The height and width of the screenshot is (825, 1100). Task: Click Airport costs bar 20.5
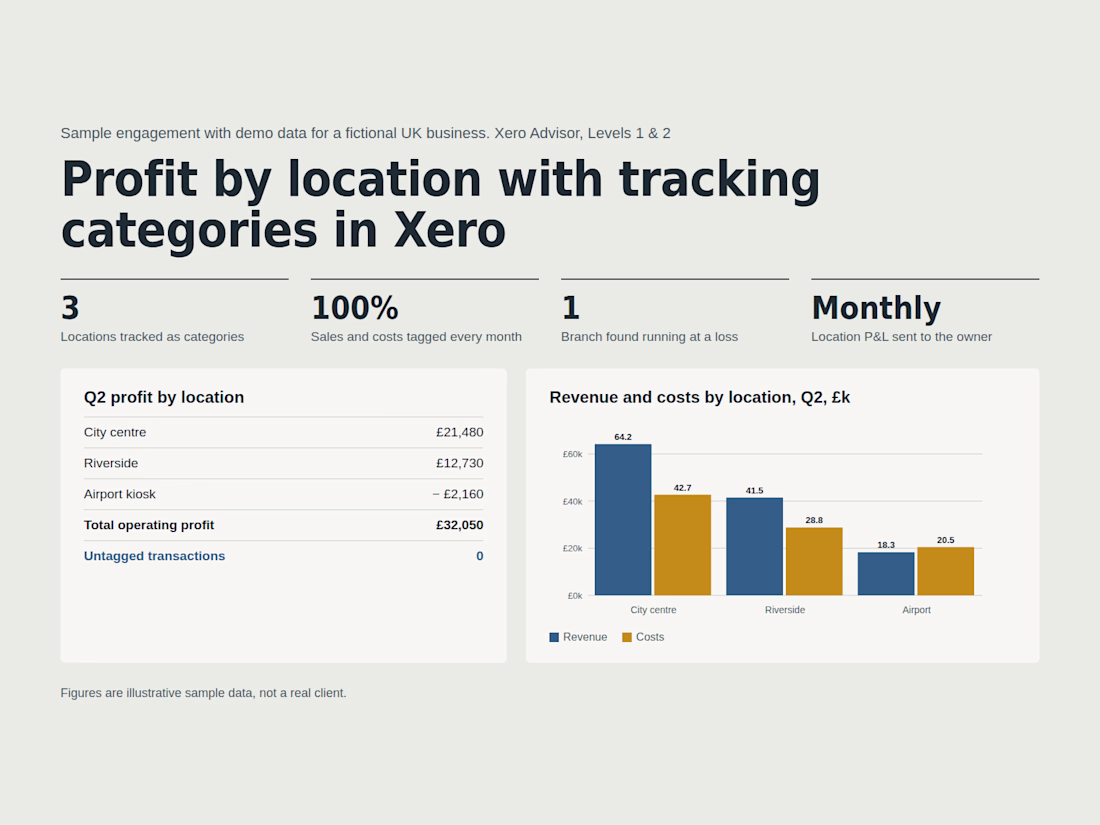point(946,571)
